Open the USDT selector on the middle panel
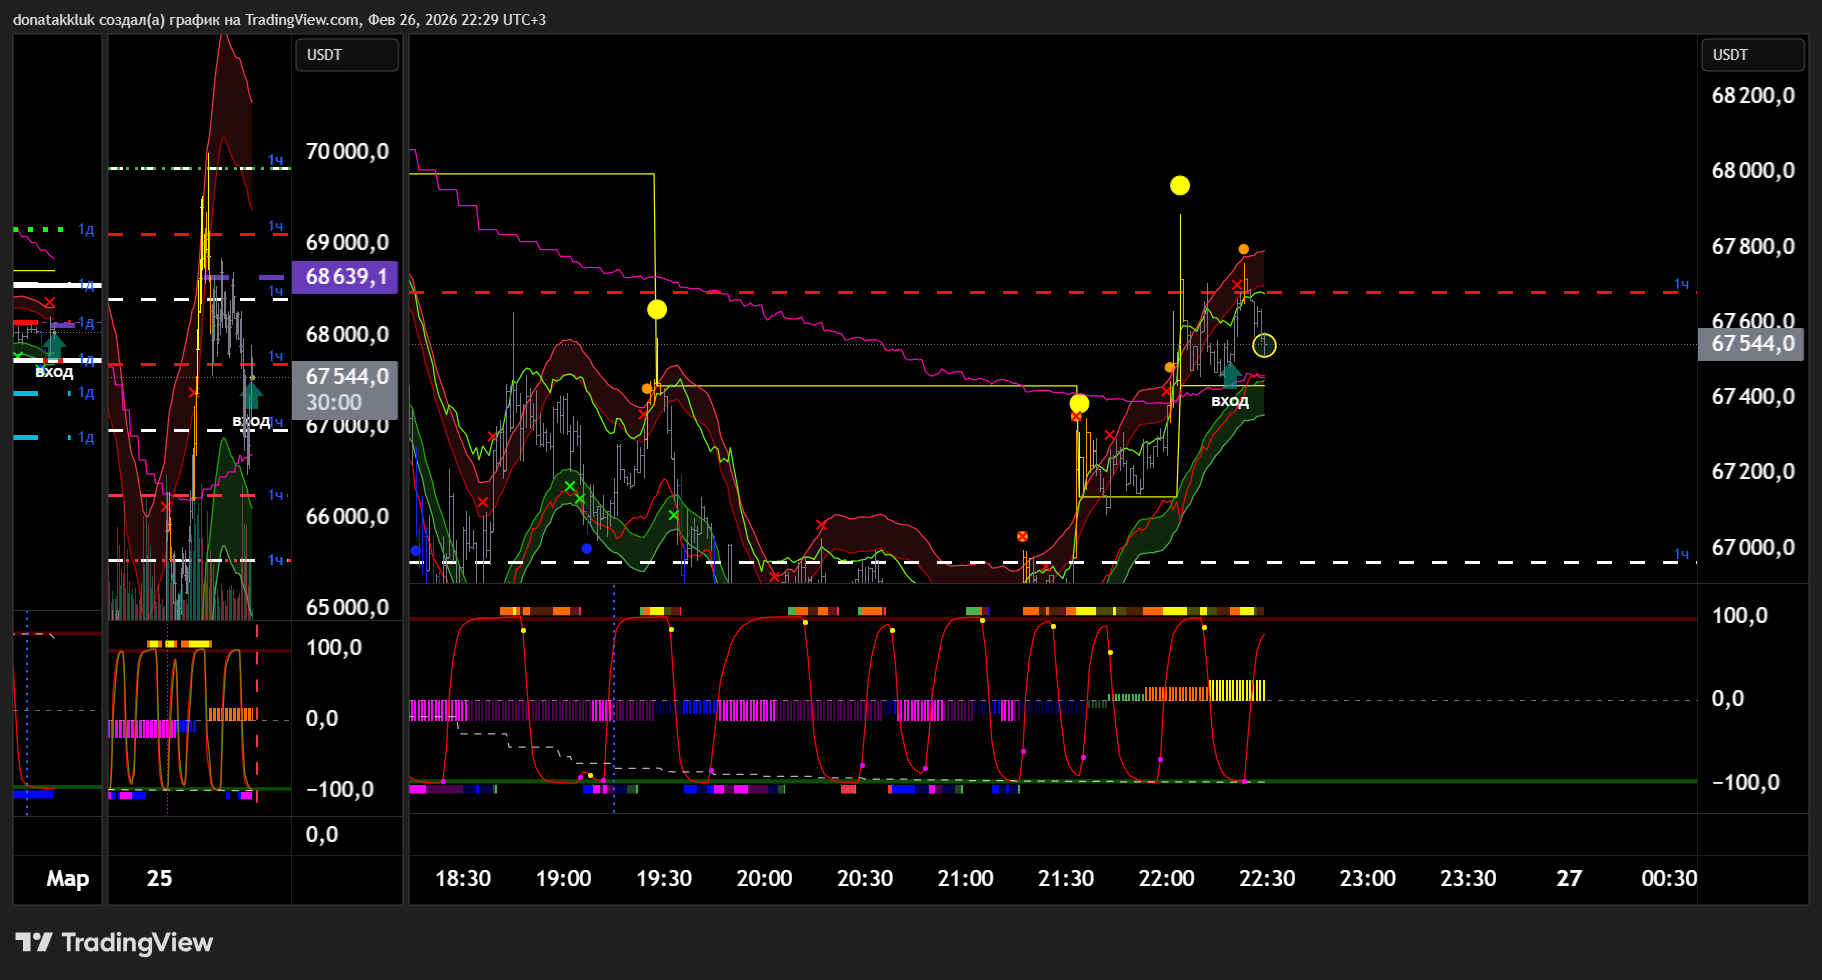The height and width of the screenshot is (980, 1822). (x=346, y=55)
